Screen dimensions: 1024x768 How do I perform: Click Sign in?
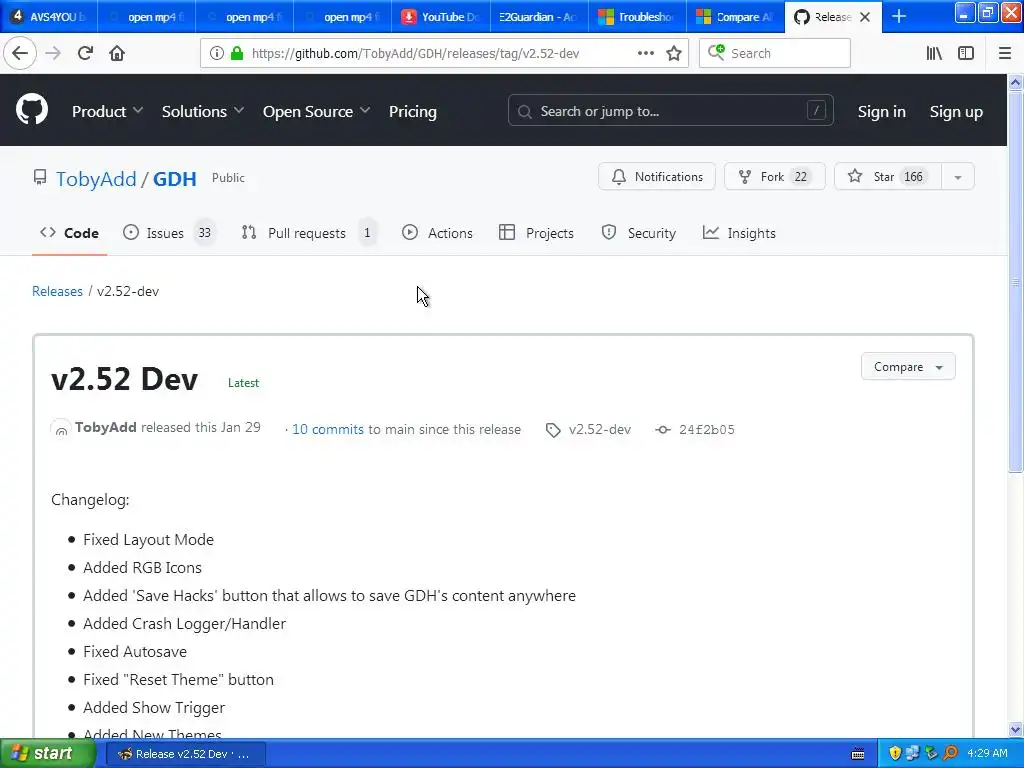click(x=882, y=112)
